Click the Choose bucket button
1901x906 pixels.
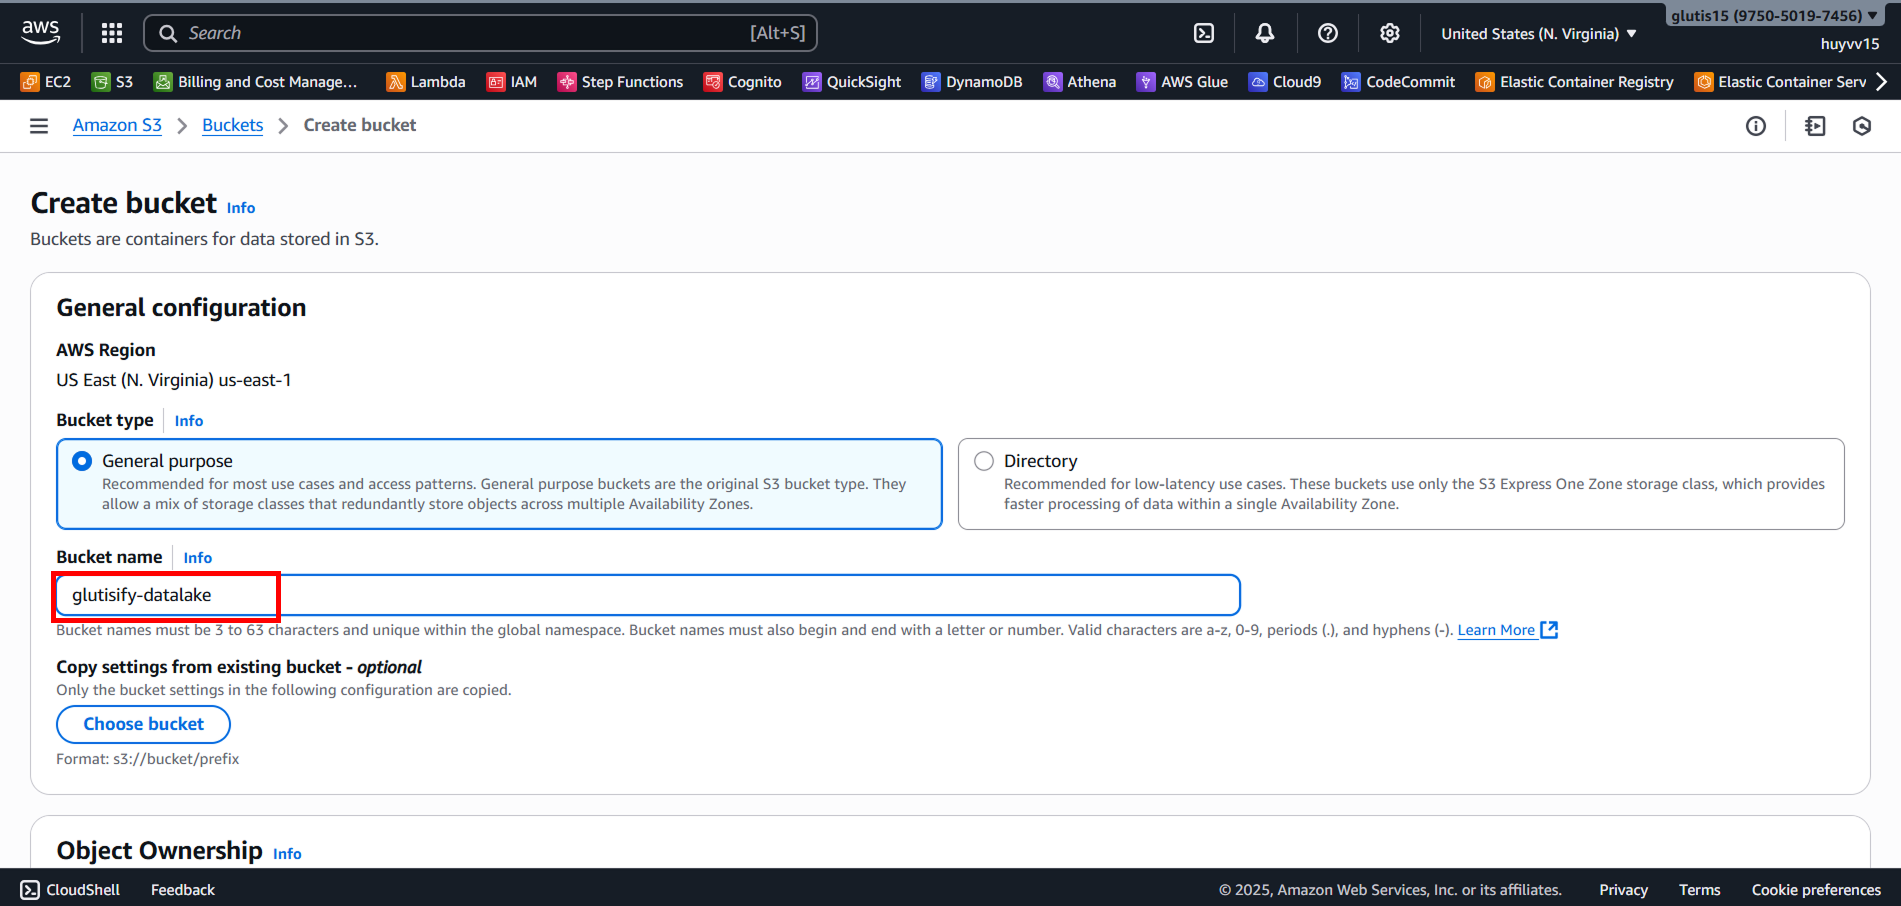pos(143,724)
